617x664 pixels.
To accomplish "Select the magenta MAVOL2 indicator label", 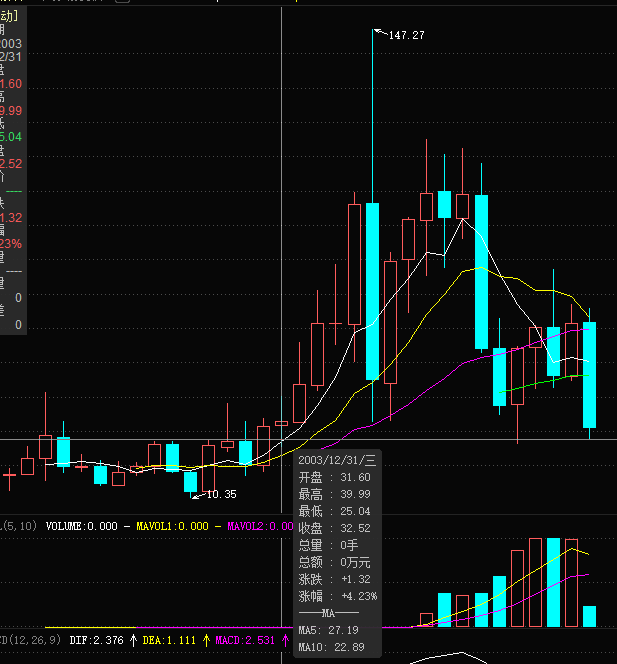I will [260, 525].
